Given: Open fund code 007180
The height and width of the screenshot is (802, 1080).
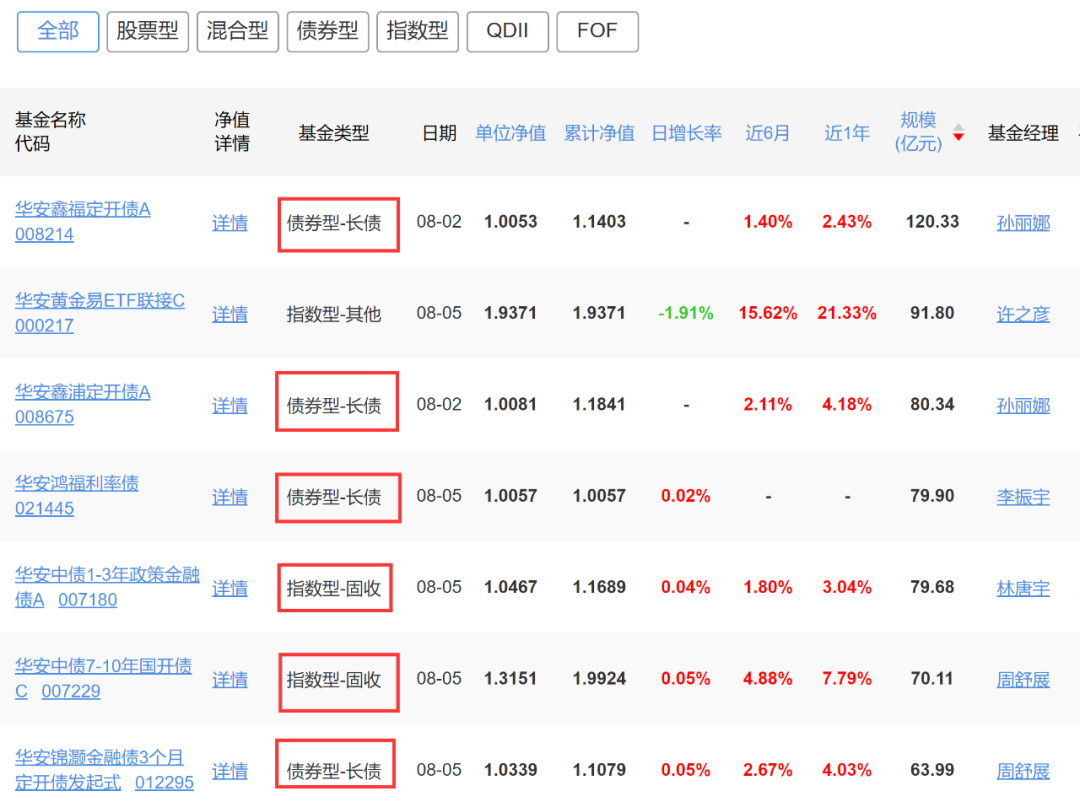Looking at the screenshot, I should pos(87,600).
